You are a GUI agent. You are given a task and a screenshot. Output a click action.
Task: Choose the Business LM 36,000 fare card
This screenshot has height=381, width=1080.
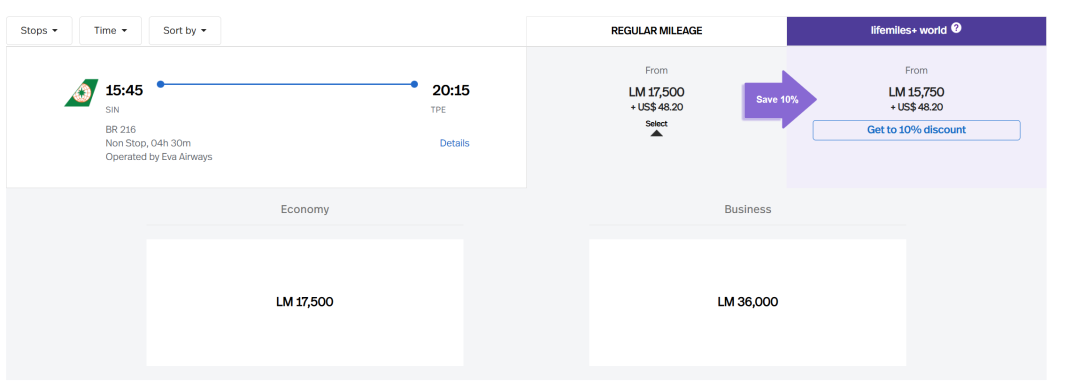click(747, 302)
